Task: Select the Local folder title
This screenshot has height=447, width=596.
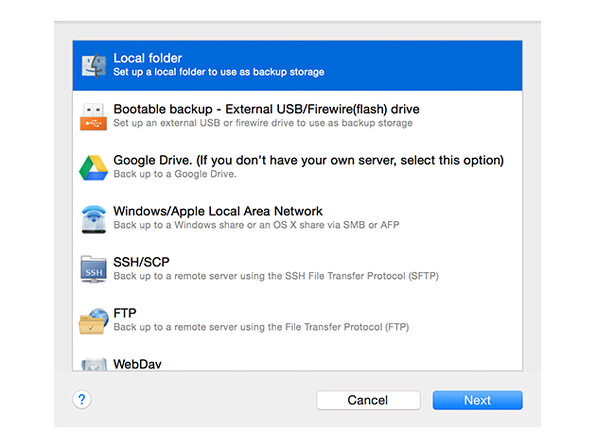Action: tap(147, 58)
